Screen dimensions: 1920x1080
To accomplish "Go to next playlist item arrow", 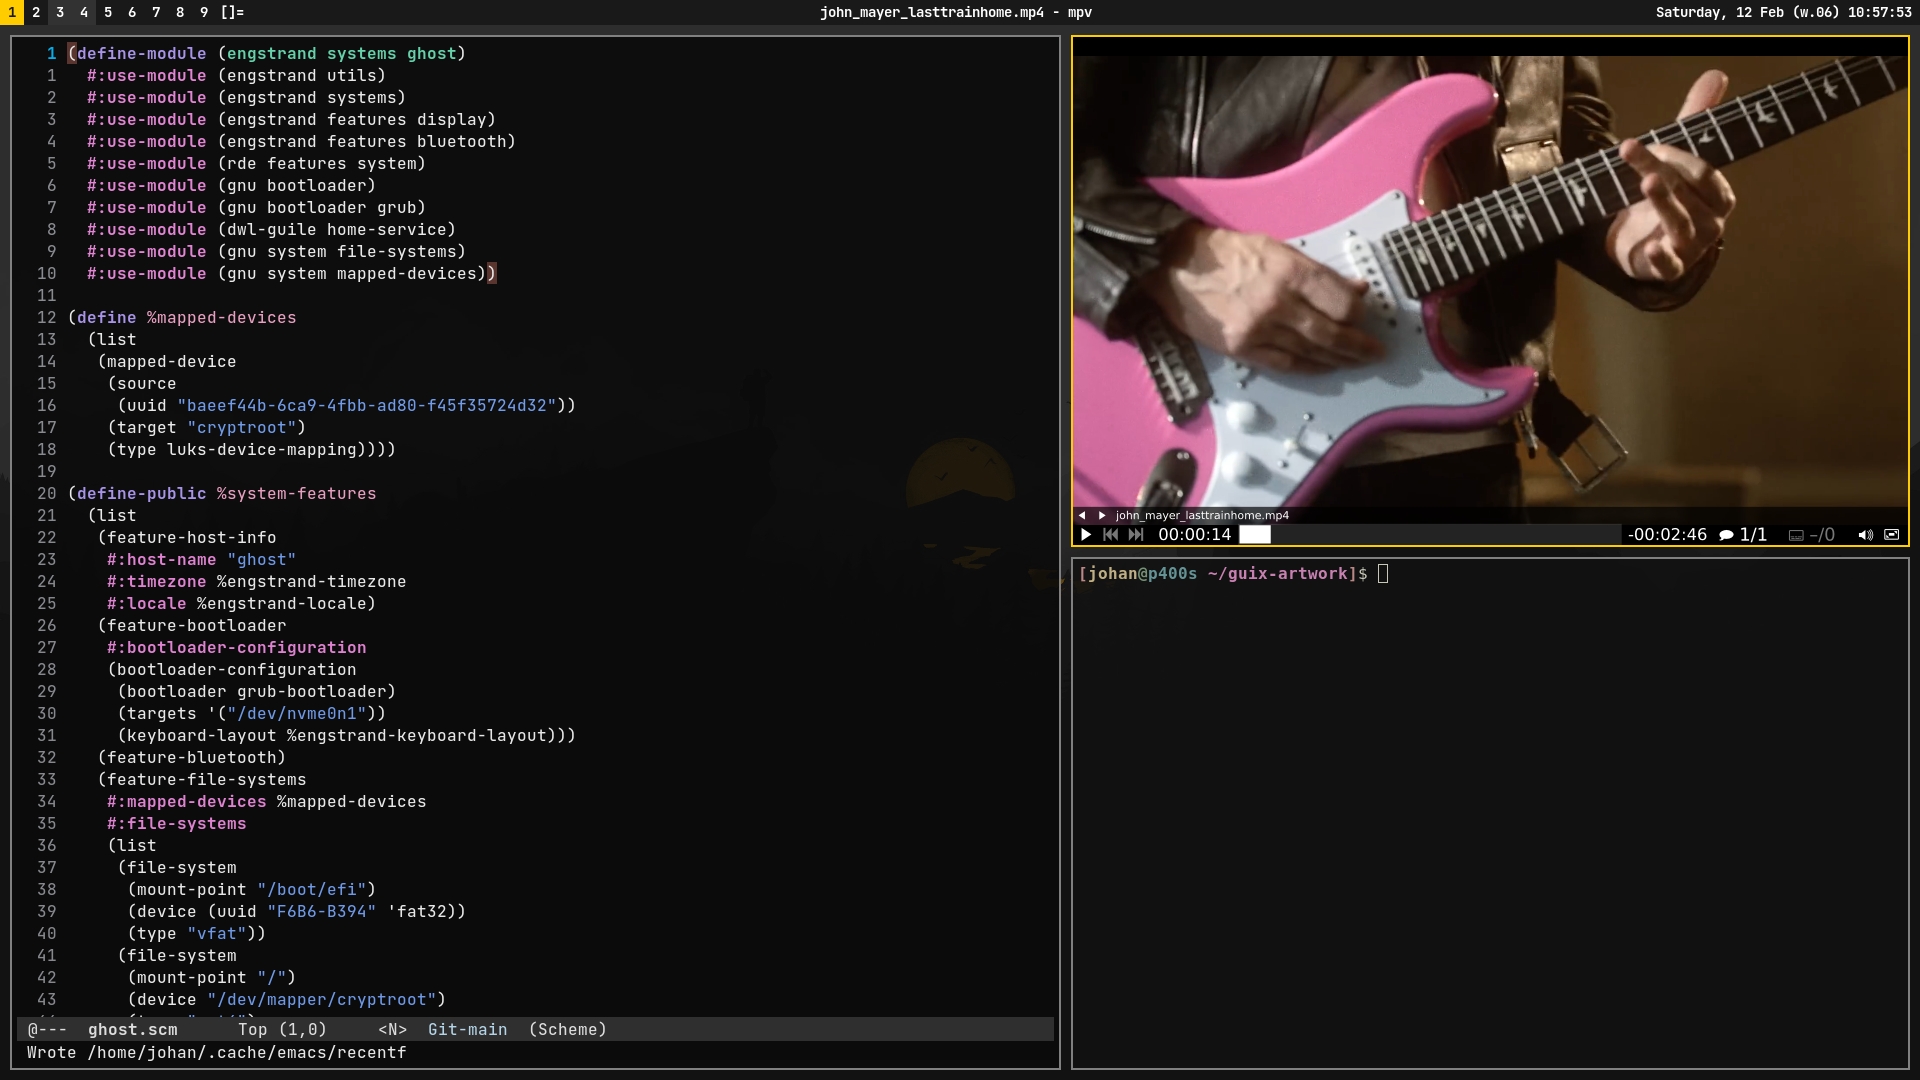I will point(1102,516).
